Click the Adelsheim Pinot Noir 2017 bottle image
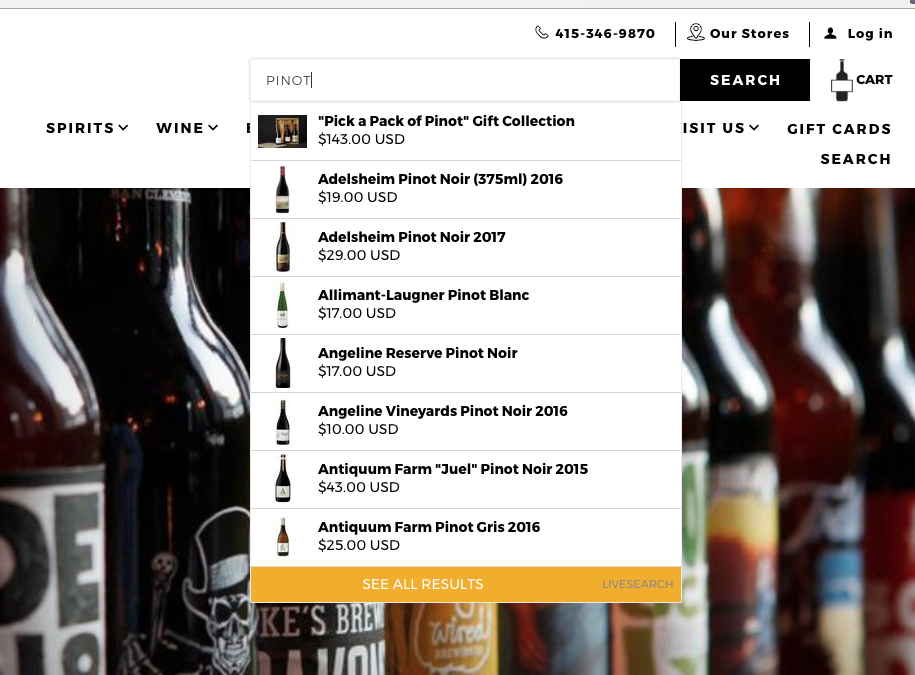 (282, 247)
